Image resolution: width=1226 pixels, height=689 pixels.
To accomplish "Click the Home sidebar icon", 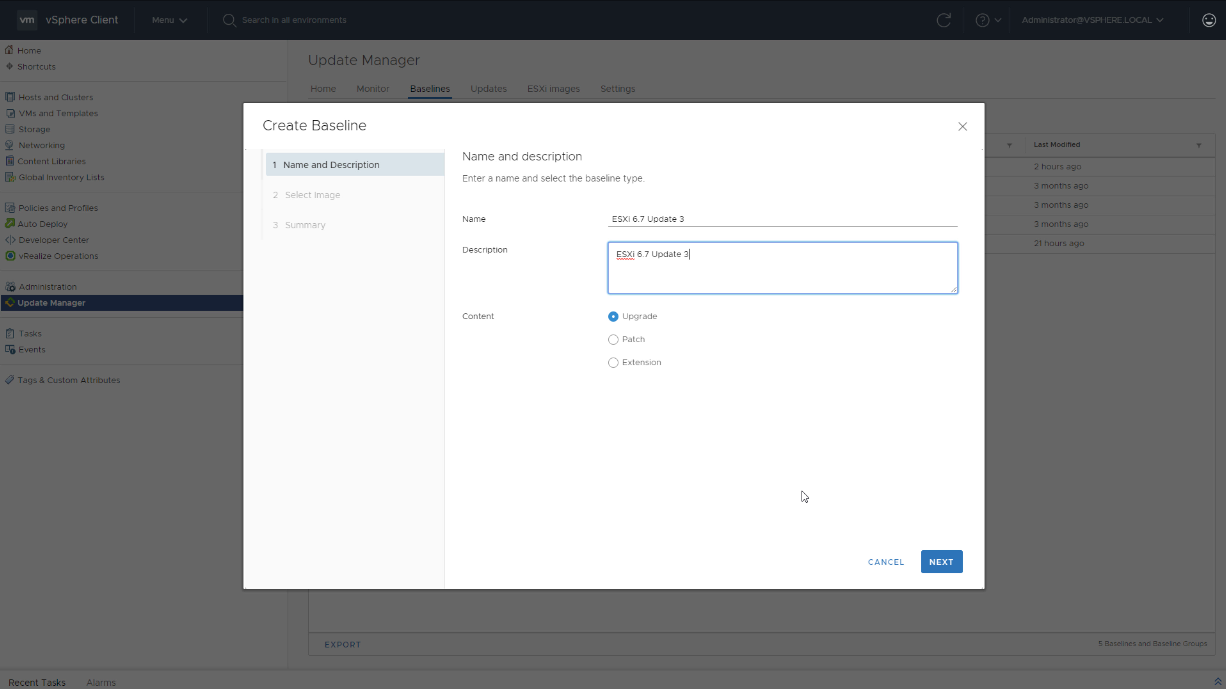I will [9, 51].
